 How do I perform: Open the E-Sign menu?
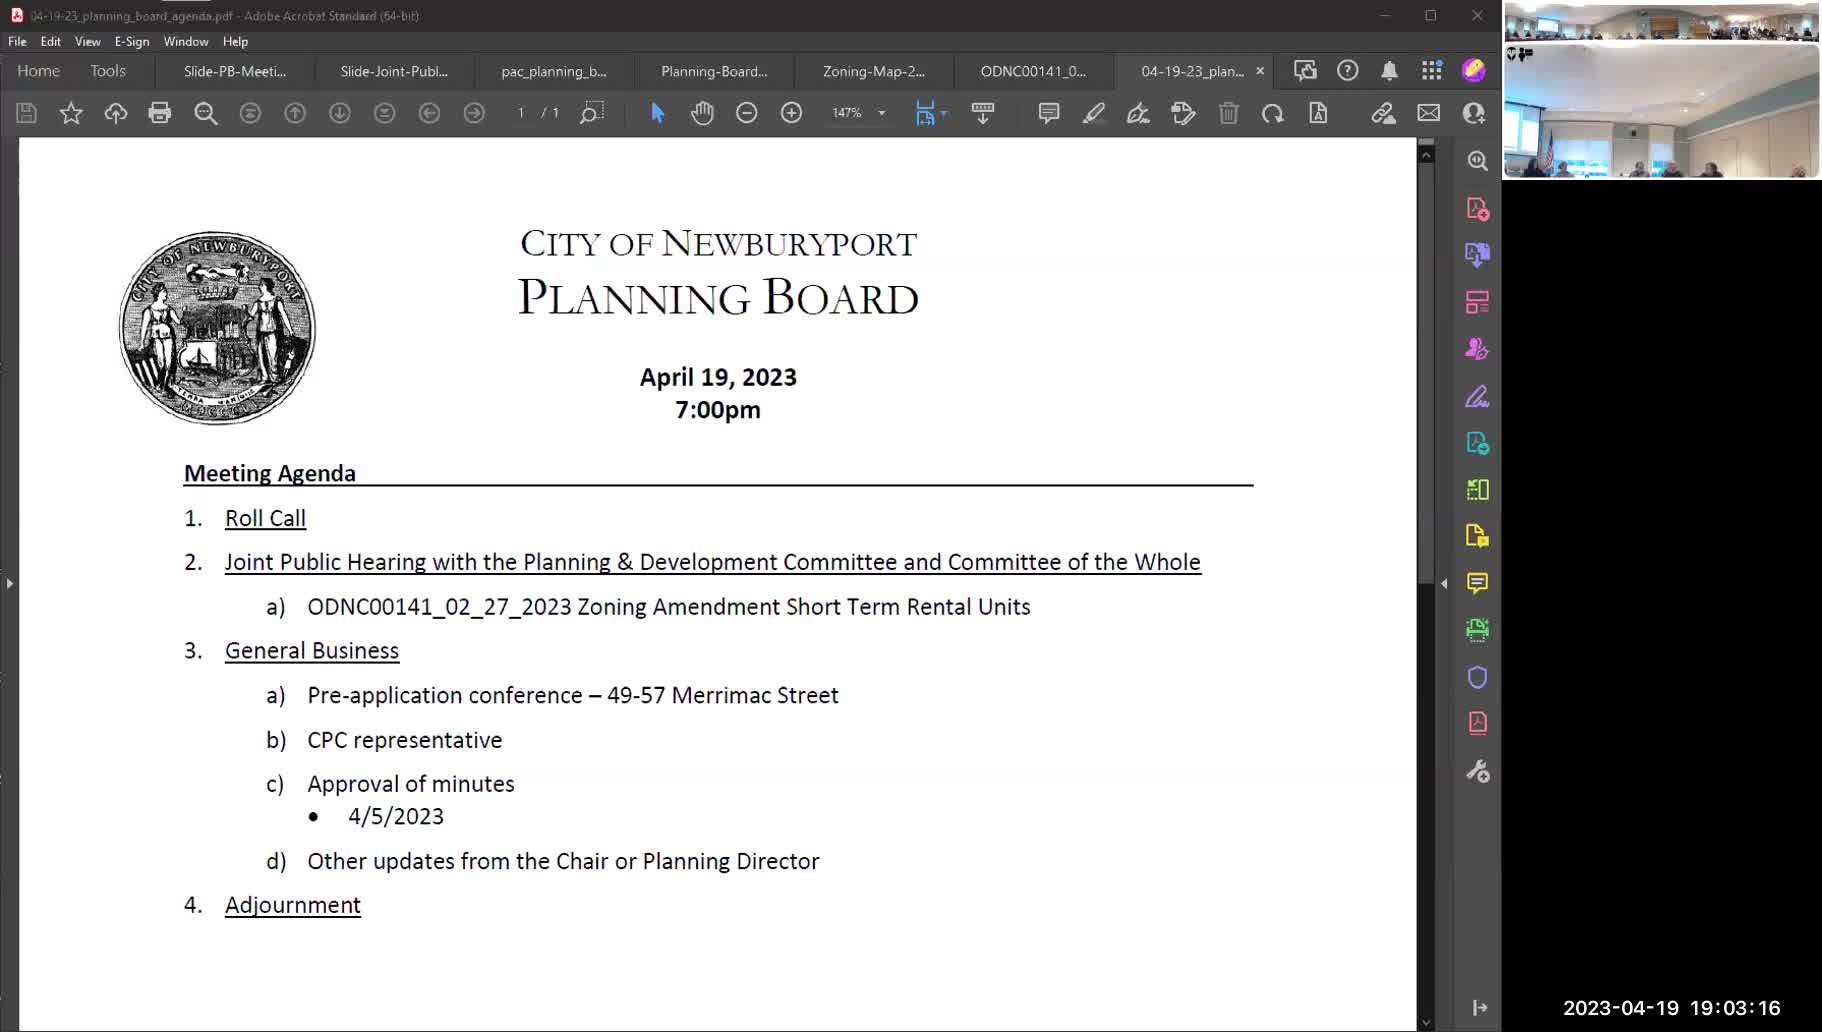pos(132,41)
